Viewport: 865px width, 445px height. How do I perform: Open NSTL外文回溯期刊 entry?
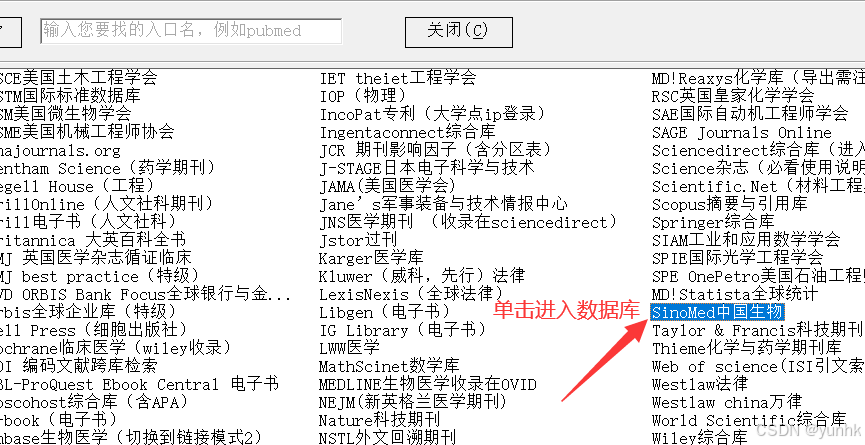coord(387,437)
